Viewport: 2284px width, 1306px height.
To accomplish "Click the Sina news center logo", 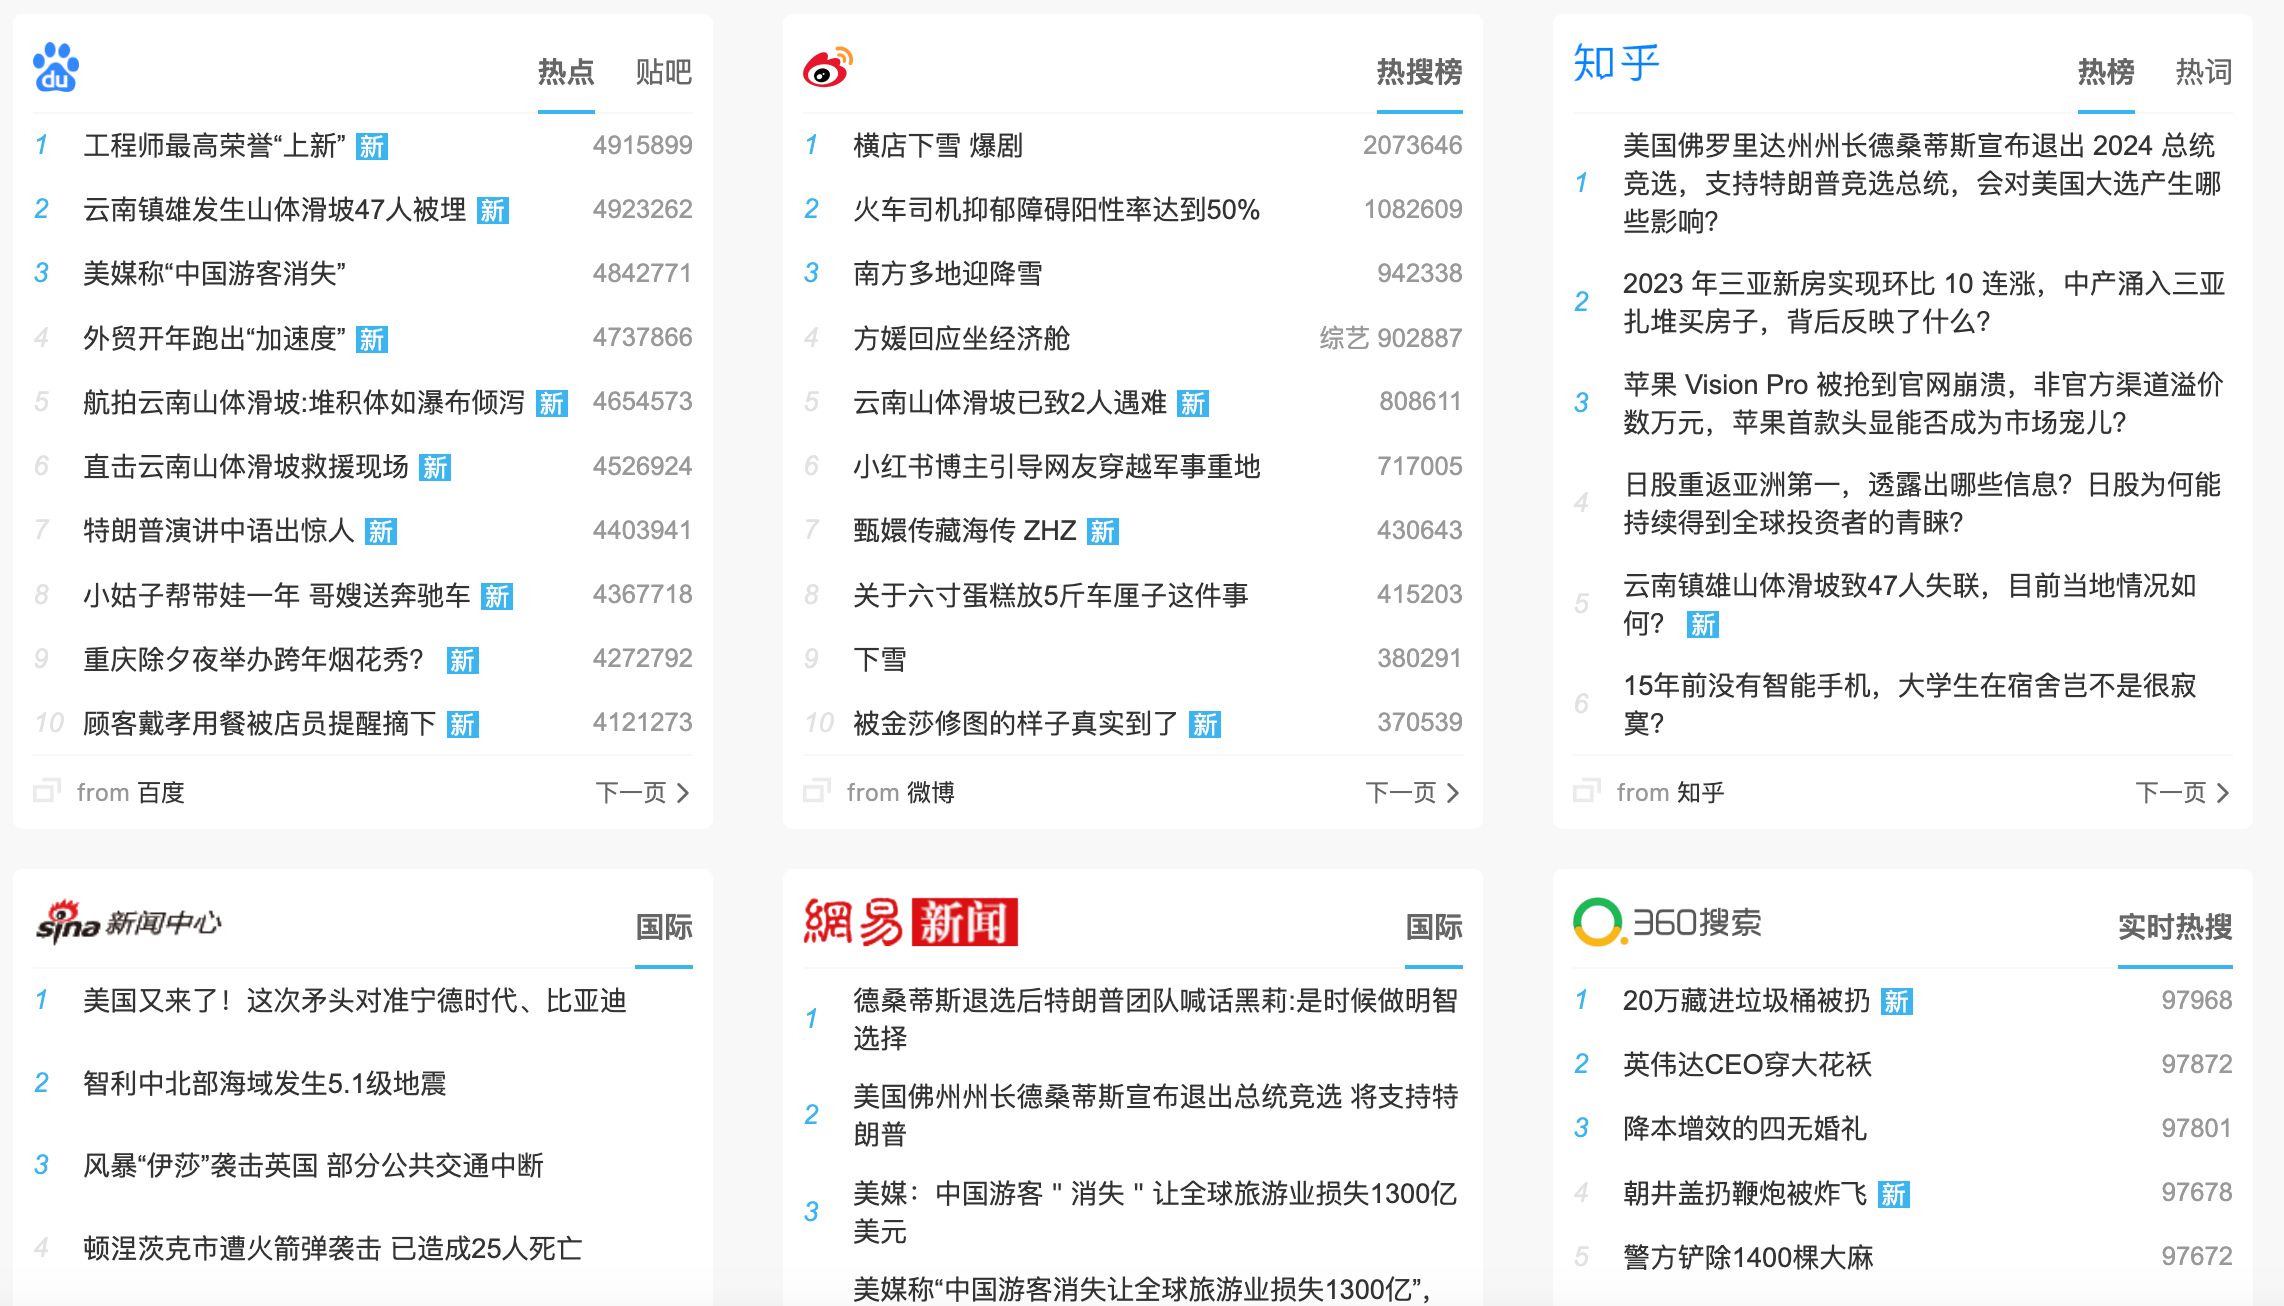I will coord(128,922).
